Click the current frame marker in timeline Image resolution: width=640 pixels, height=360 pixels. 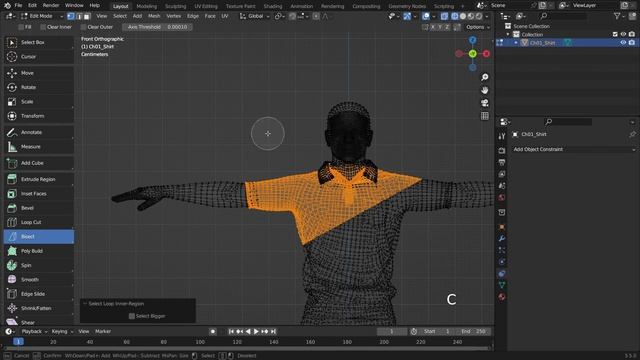[18, 342]
